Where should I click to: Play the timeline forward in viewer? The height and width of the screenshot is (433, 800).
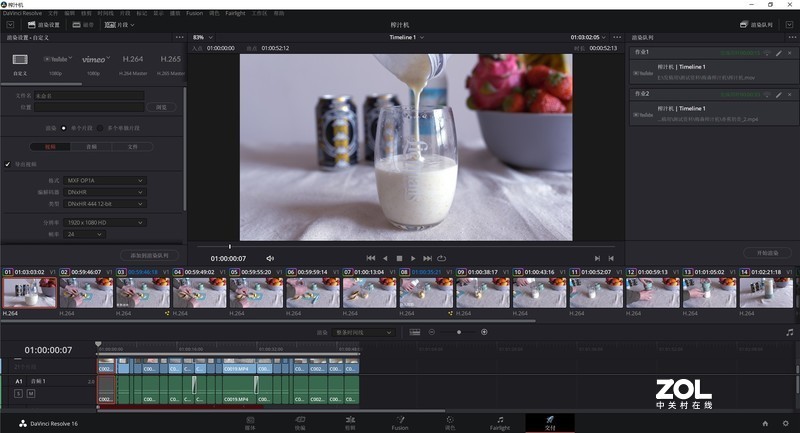[413, 258]
